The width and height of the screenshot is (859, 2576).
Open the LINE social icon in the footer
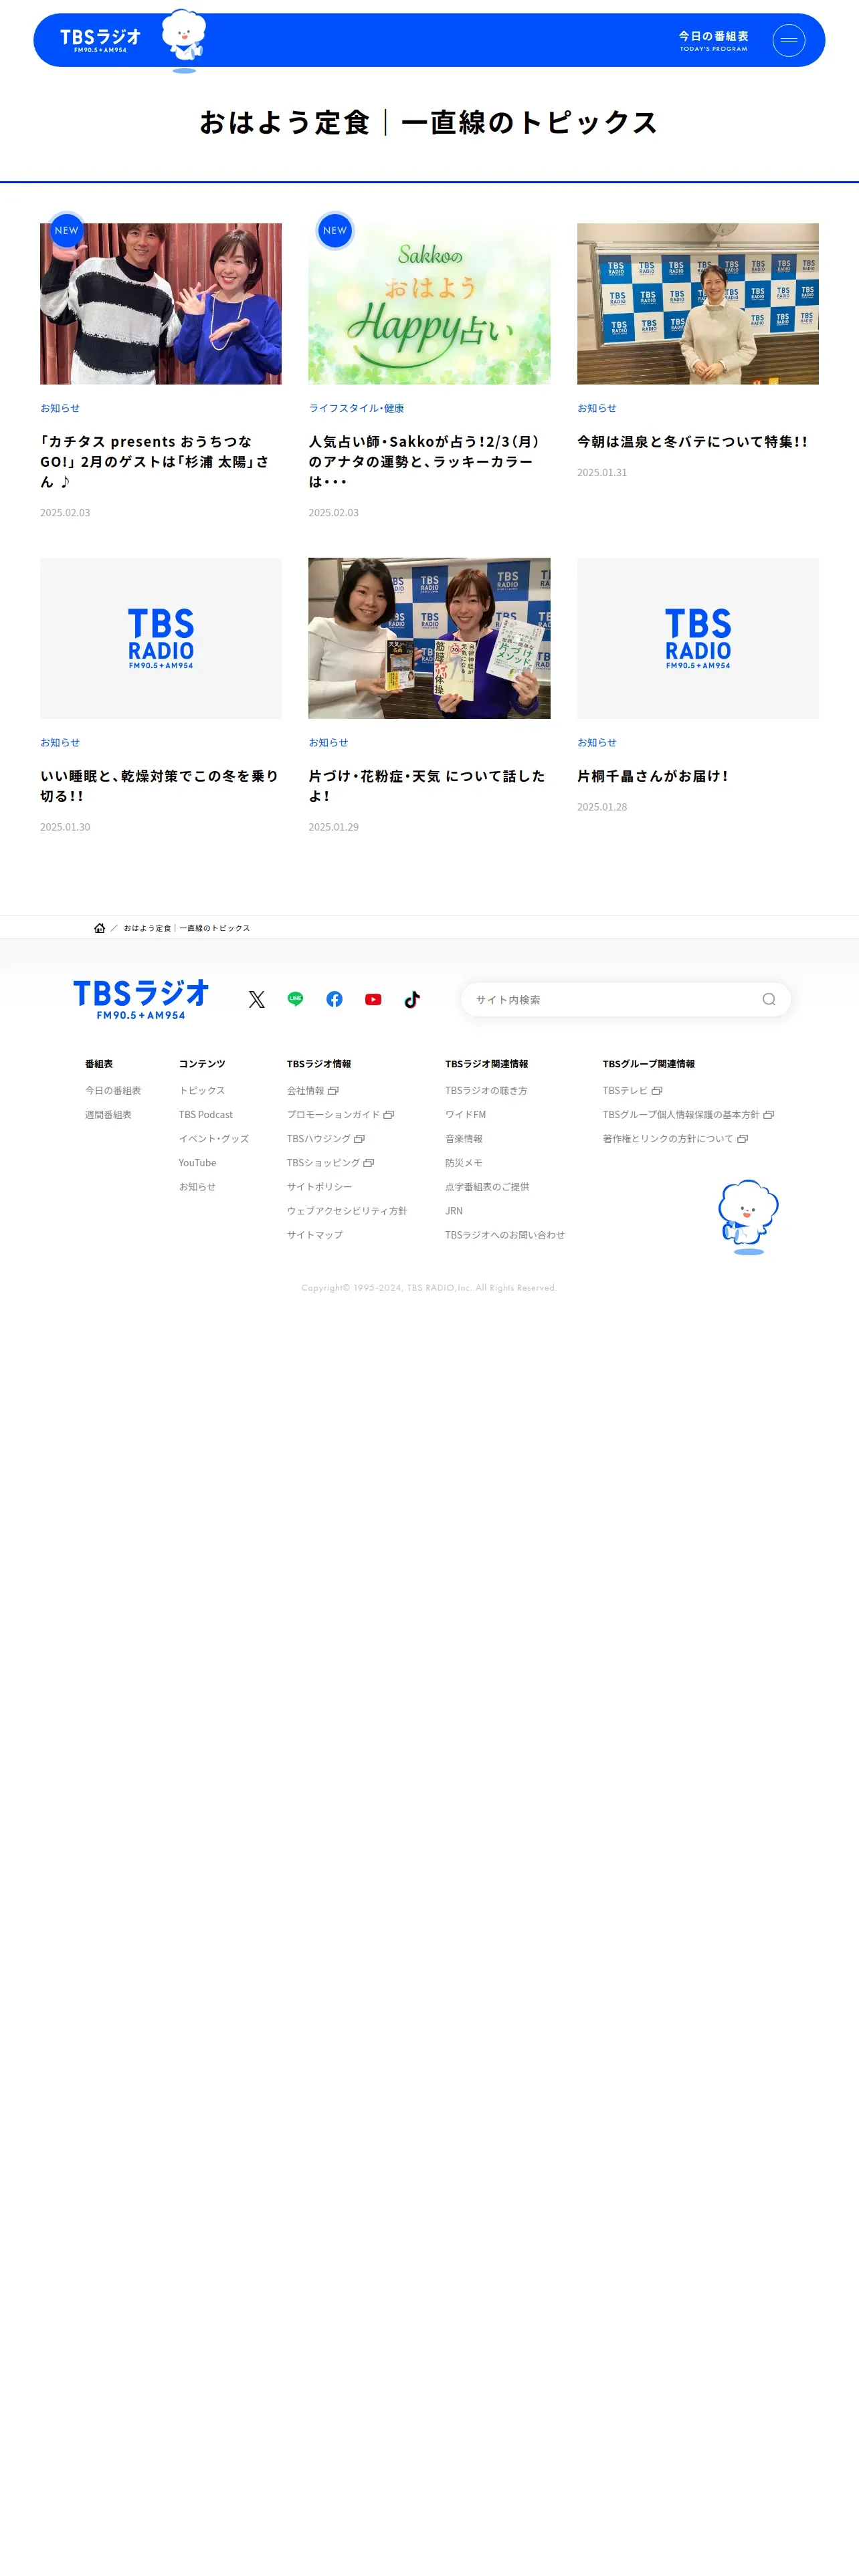pyautogui.click(x=295, y=999)
